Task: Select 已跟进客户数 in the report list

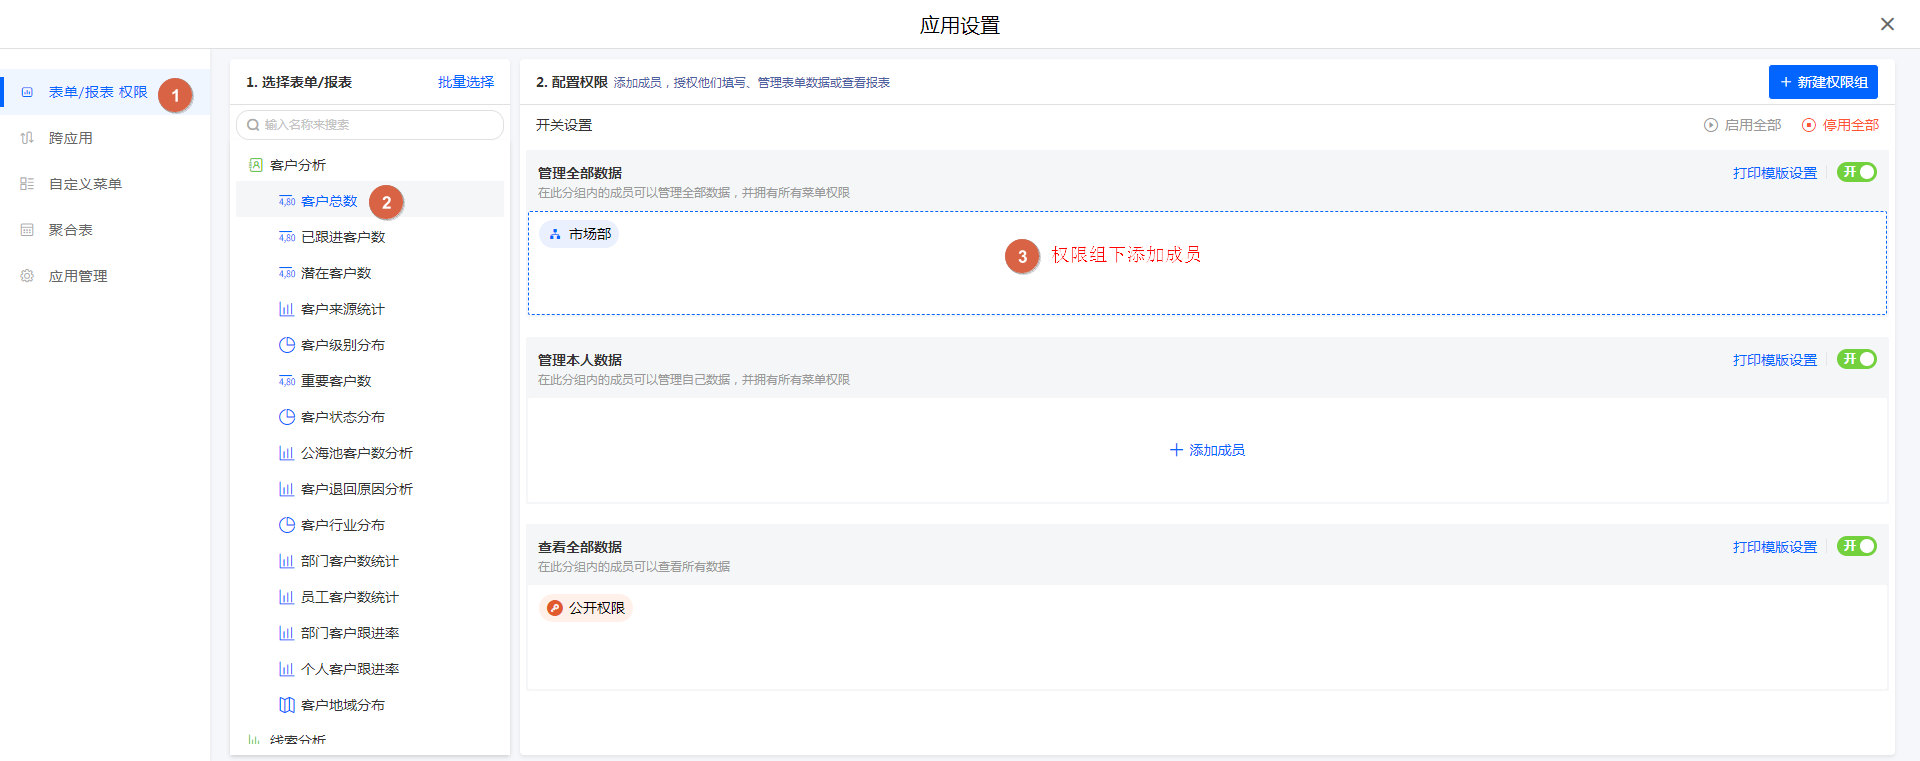Action: (343, 237)
